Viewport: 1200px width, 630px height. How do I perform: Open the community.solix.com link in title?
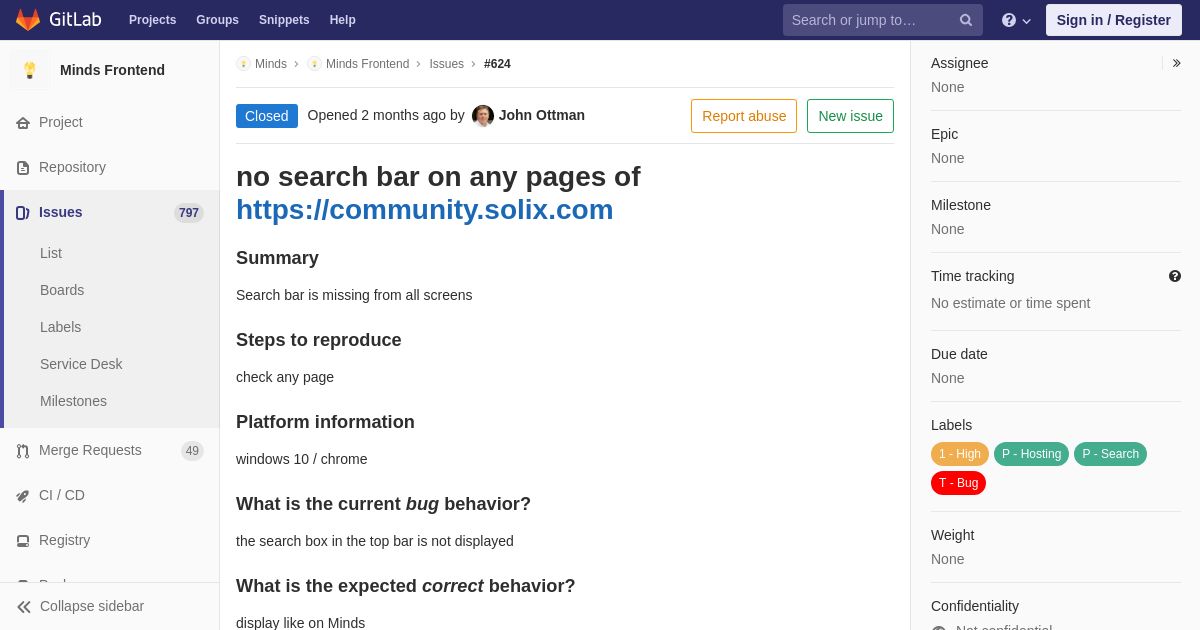[x=425, y=210]
